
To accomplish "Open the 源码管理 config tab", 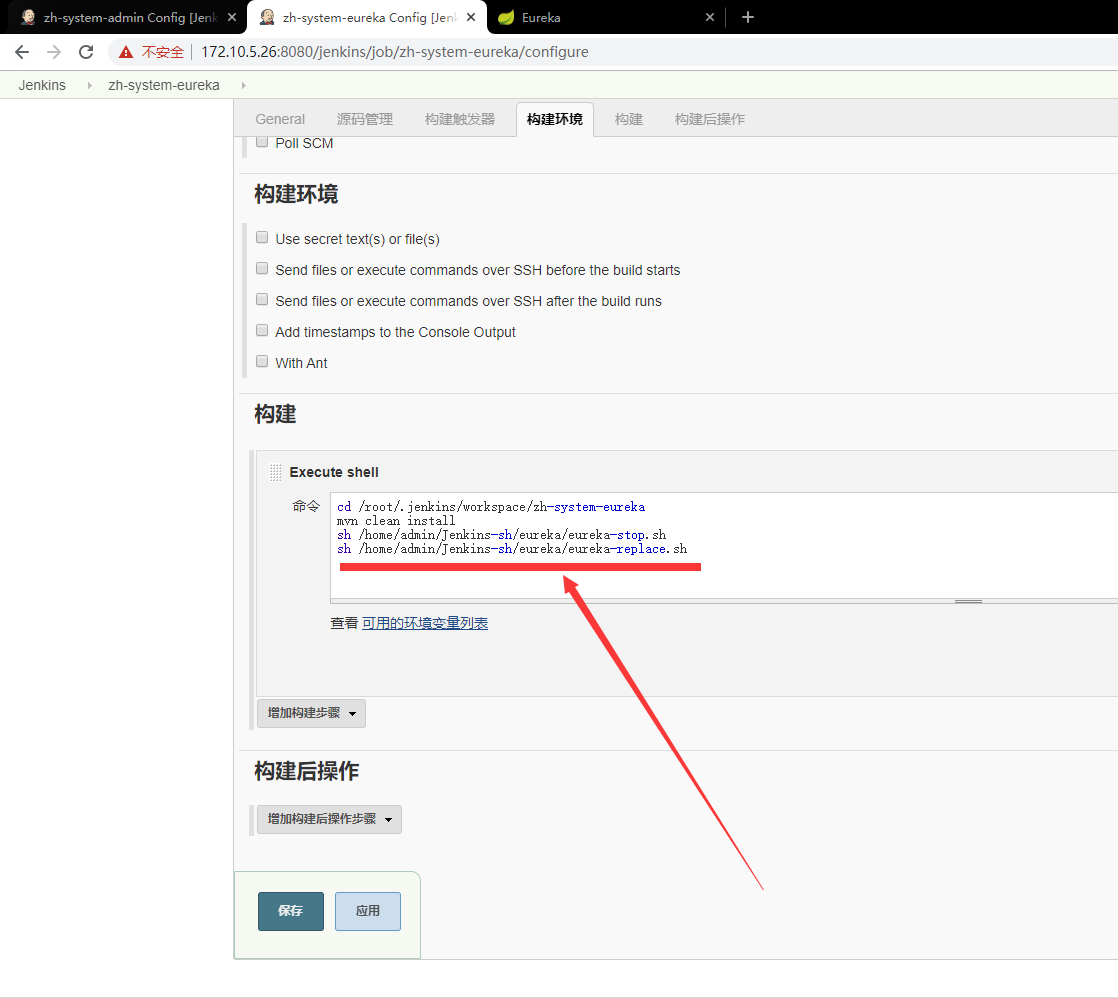I will click(364, 119).
